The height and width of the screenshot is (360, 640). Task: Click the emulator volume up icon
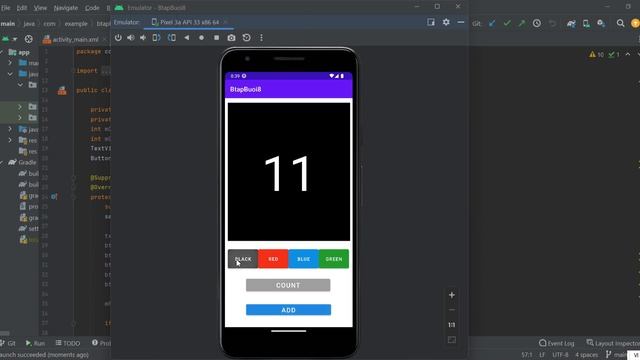[x=131, y=38]
